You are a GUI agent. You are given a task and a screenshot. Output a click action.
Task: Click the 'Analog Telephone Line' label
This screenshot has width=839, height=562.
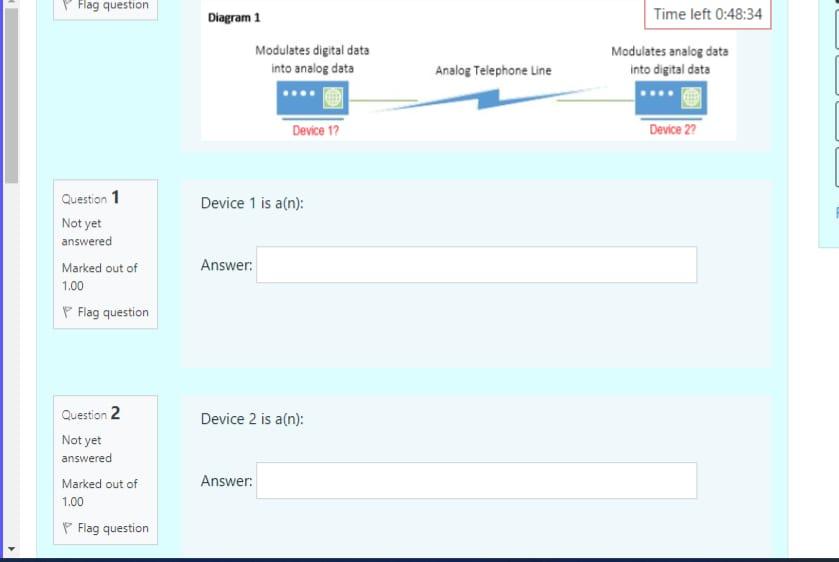point(493,71)
